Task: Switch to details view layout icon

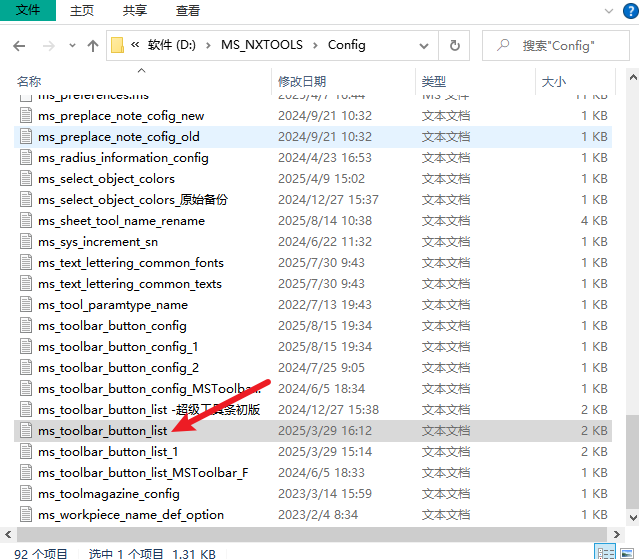Action: tap(606, 553)
